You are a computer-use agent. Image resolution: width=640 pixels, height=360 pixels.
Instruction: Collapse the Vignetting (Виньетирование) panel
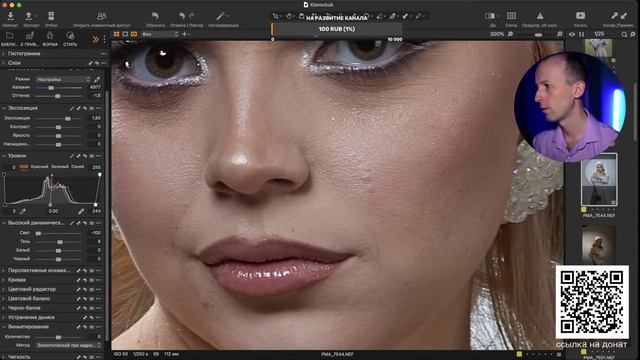point(4,327)
